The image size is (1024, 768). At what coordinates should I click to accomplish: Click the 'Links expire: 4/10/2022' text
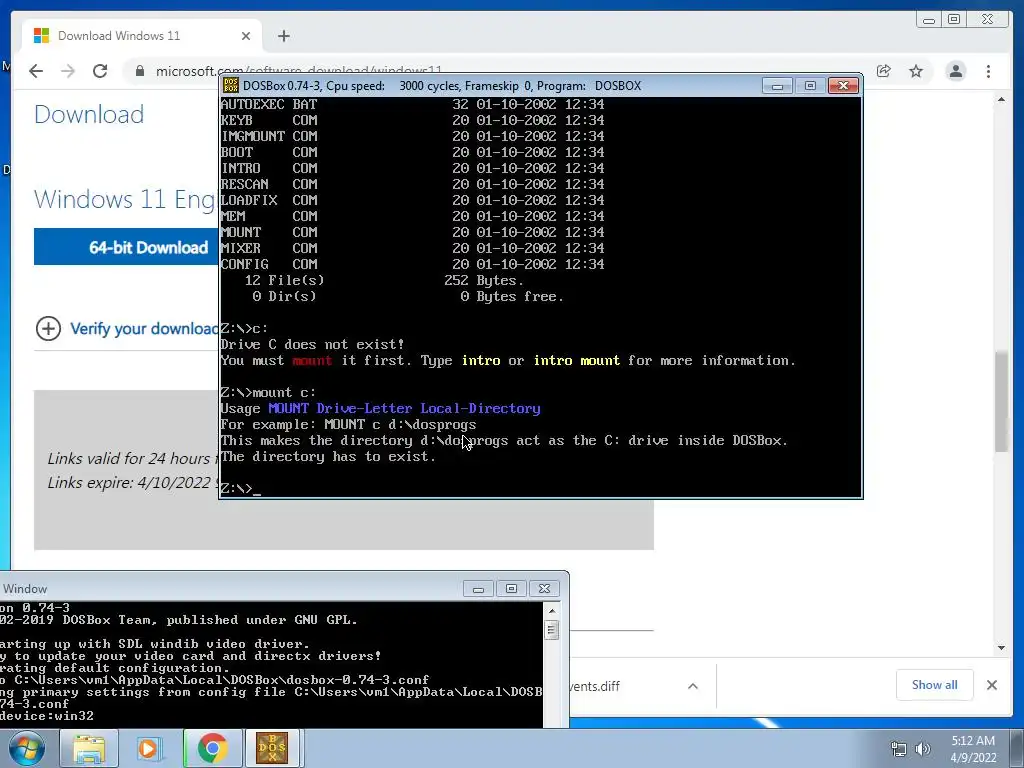coord(133,483)
